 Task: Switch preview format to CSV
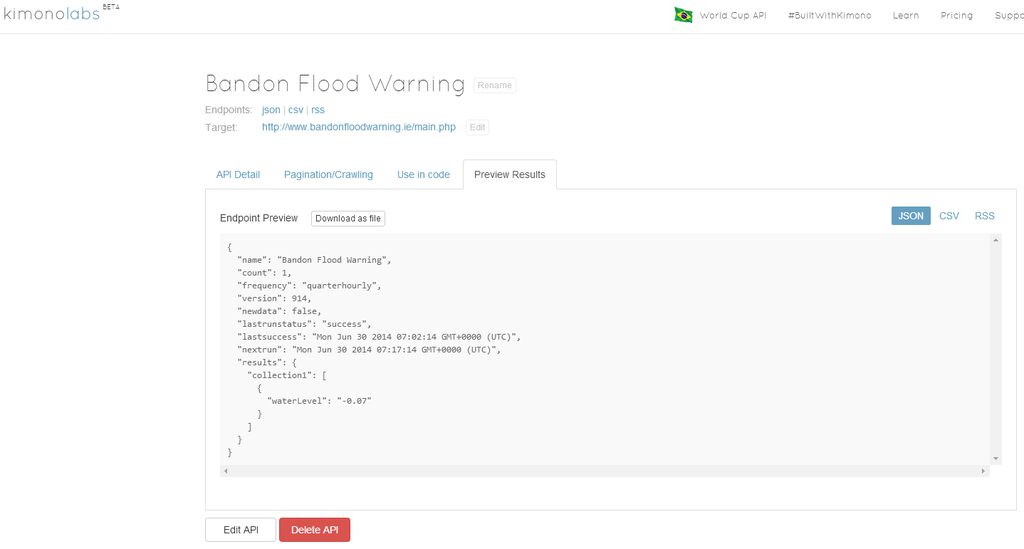[x=948, y=216]
